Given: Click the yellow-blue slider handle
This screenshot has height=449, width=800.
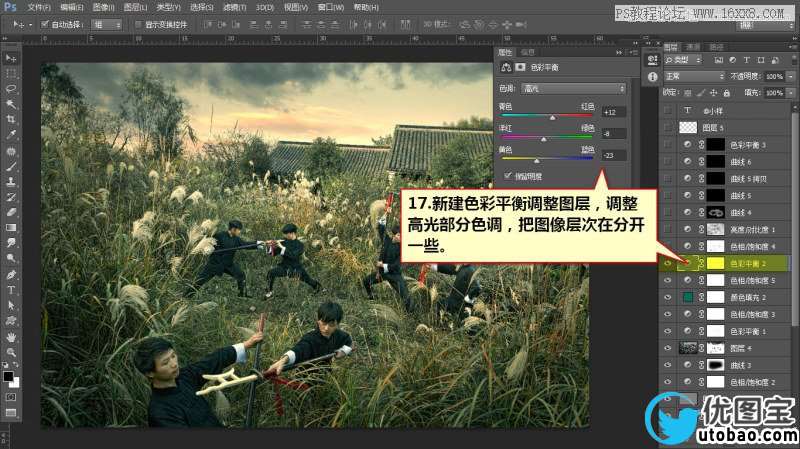Looking at the screenshot, I should point(537,160).
